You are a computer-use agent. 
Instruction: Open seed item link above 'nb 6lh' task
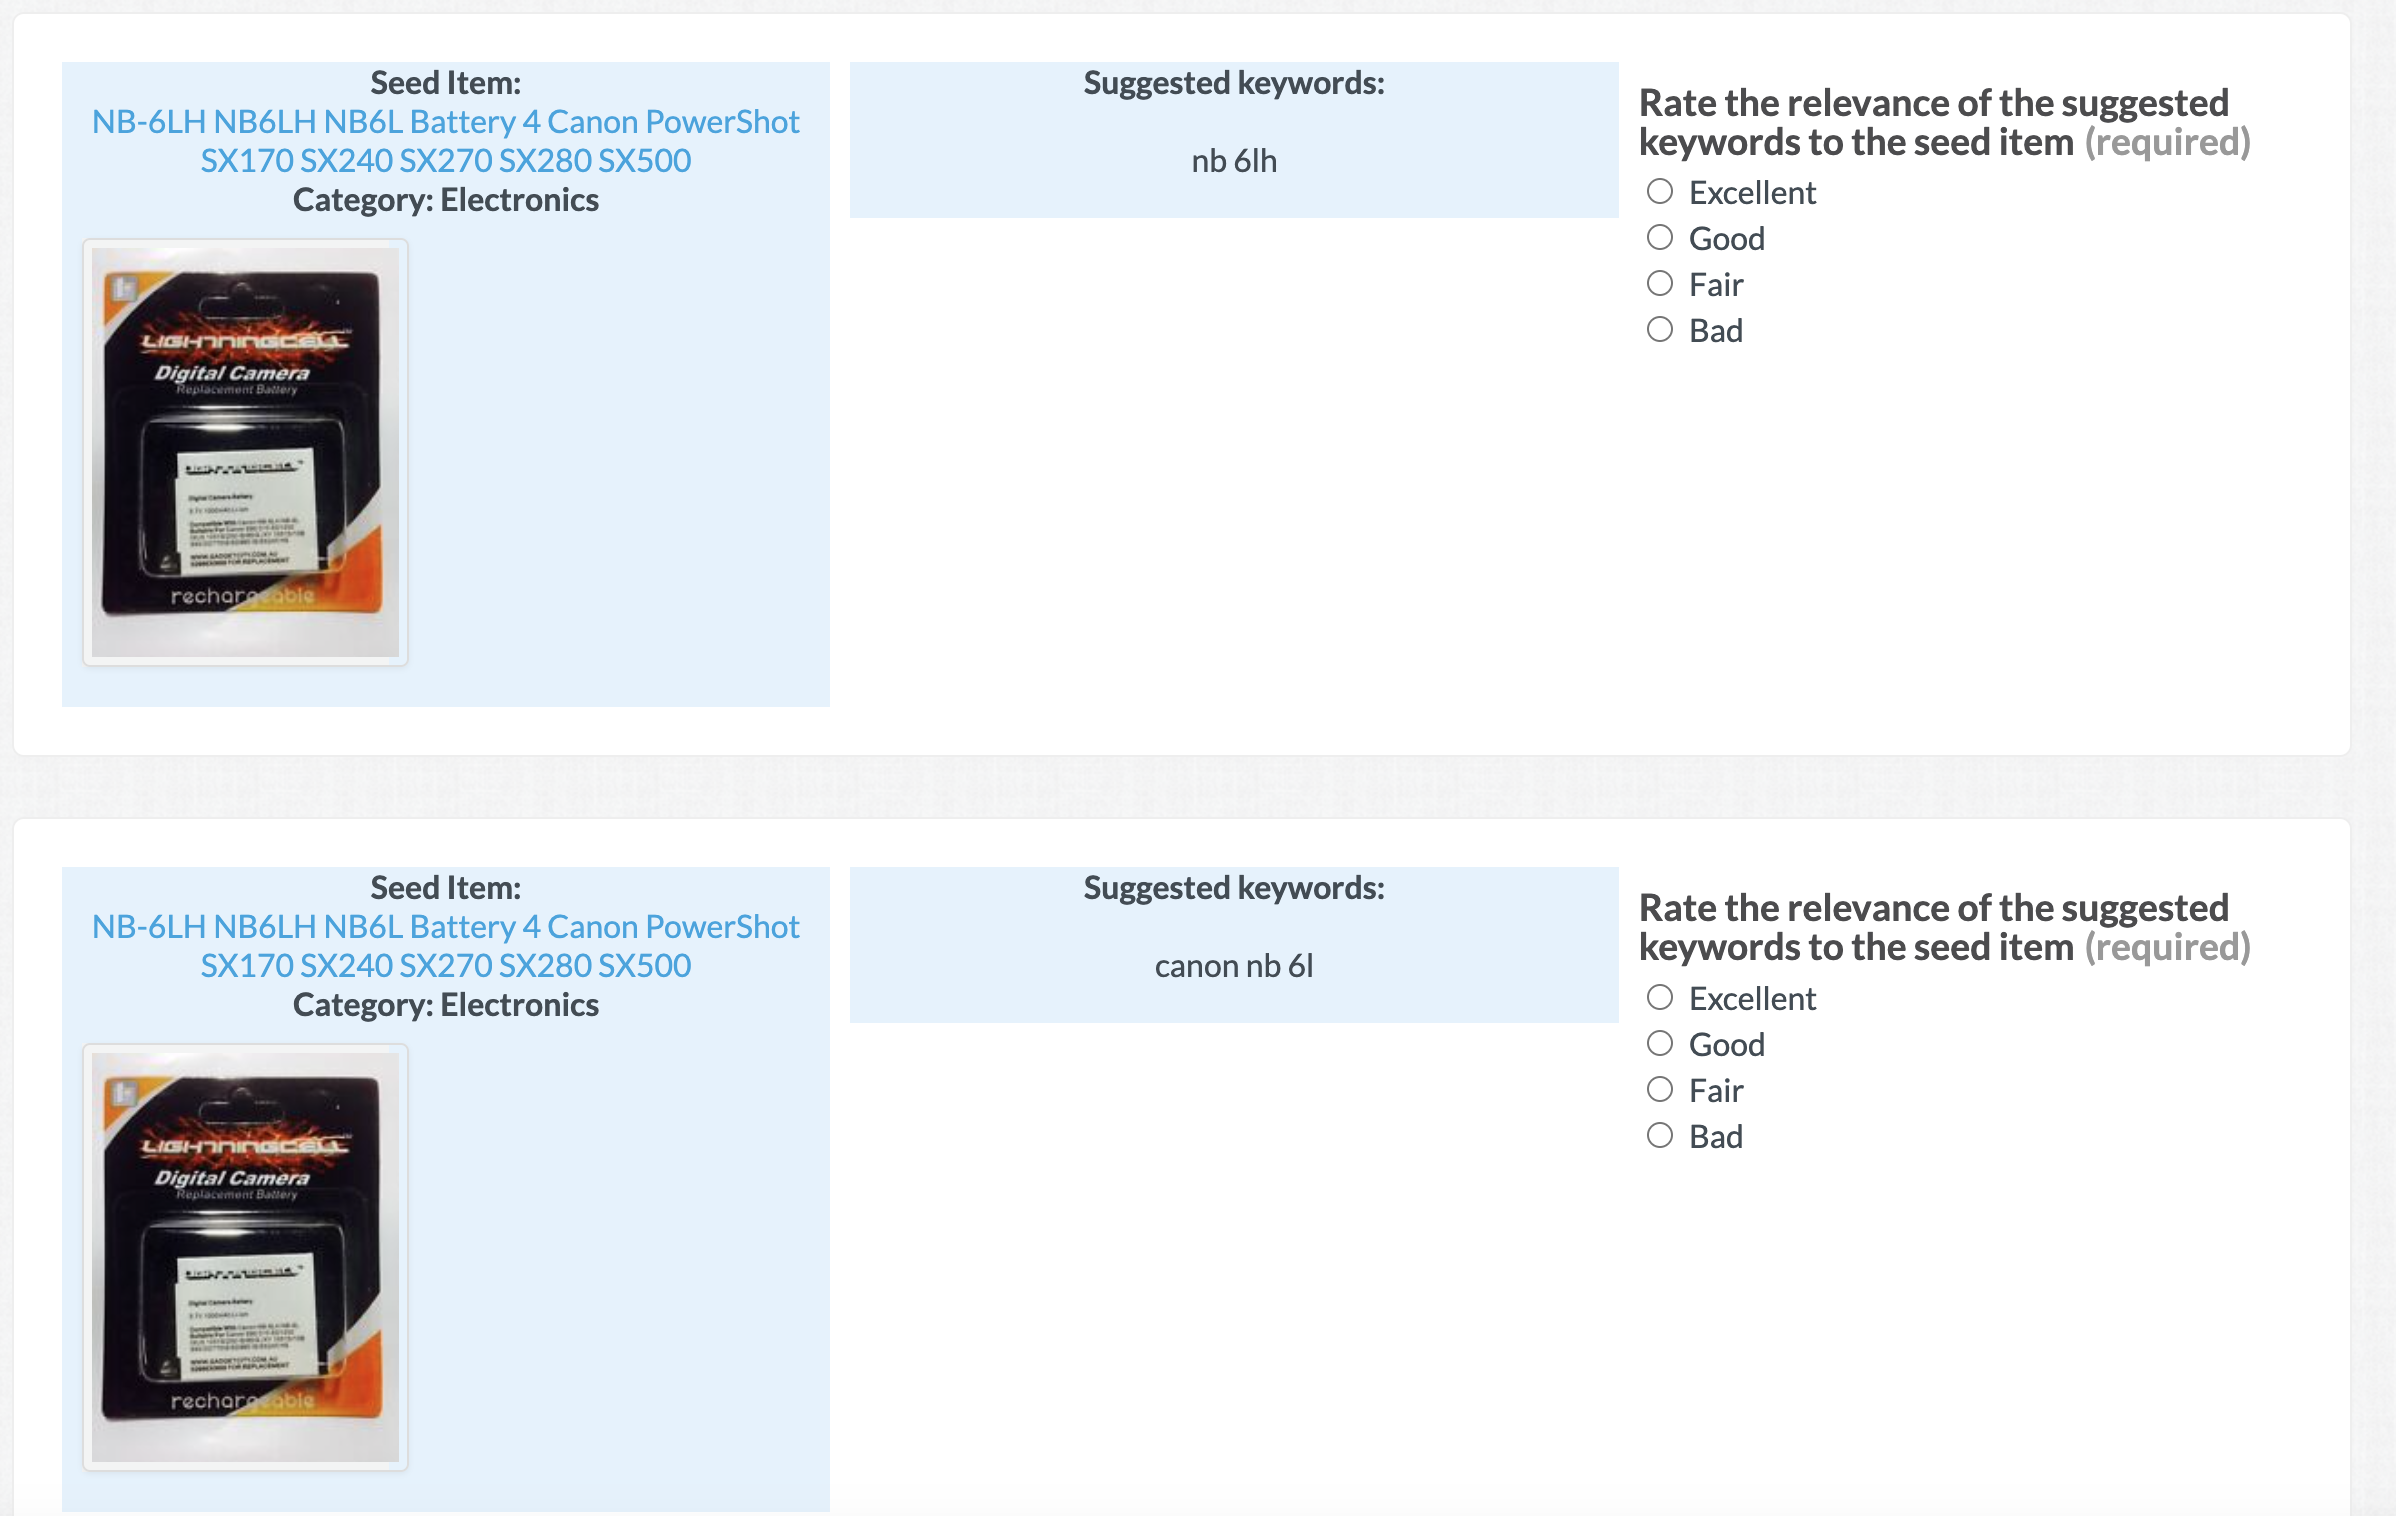click(445, 141)
